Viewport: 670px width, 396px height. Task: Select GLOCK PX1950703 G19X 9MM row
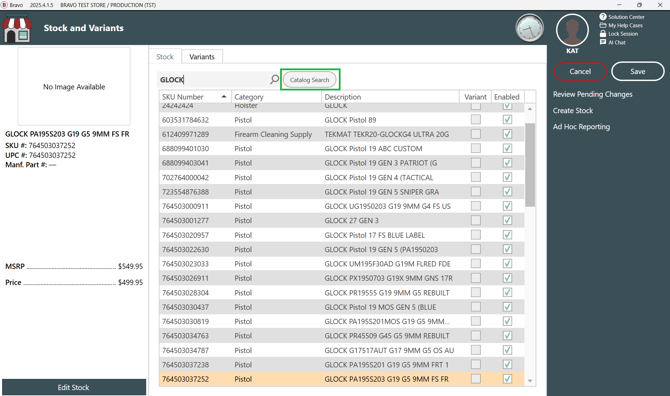coord(341,278)
